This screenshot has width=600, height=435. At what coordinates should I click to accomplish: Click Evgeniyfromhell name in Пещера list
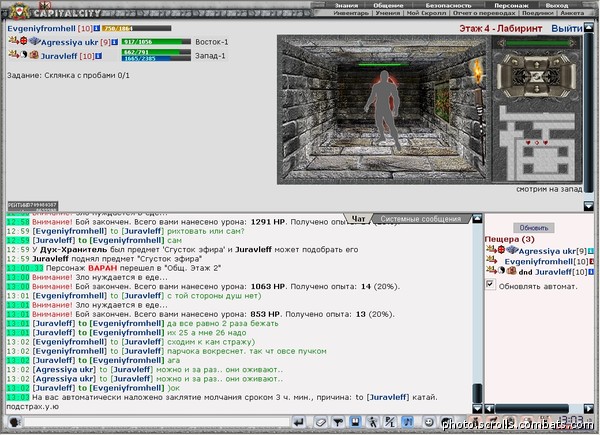(x=538, y=261)
